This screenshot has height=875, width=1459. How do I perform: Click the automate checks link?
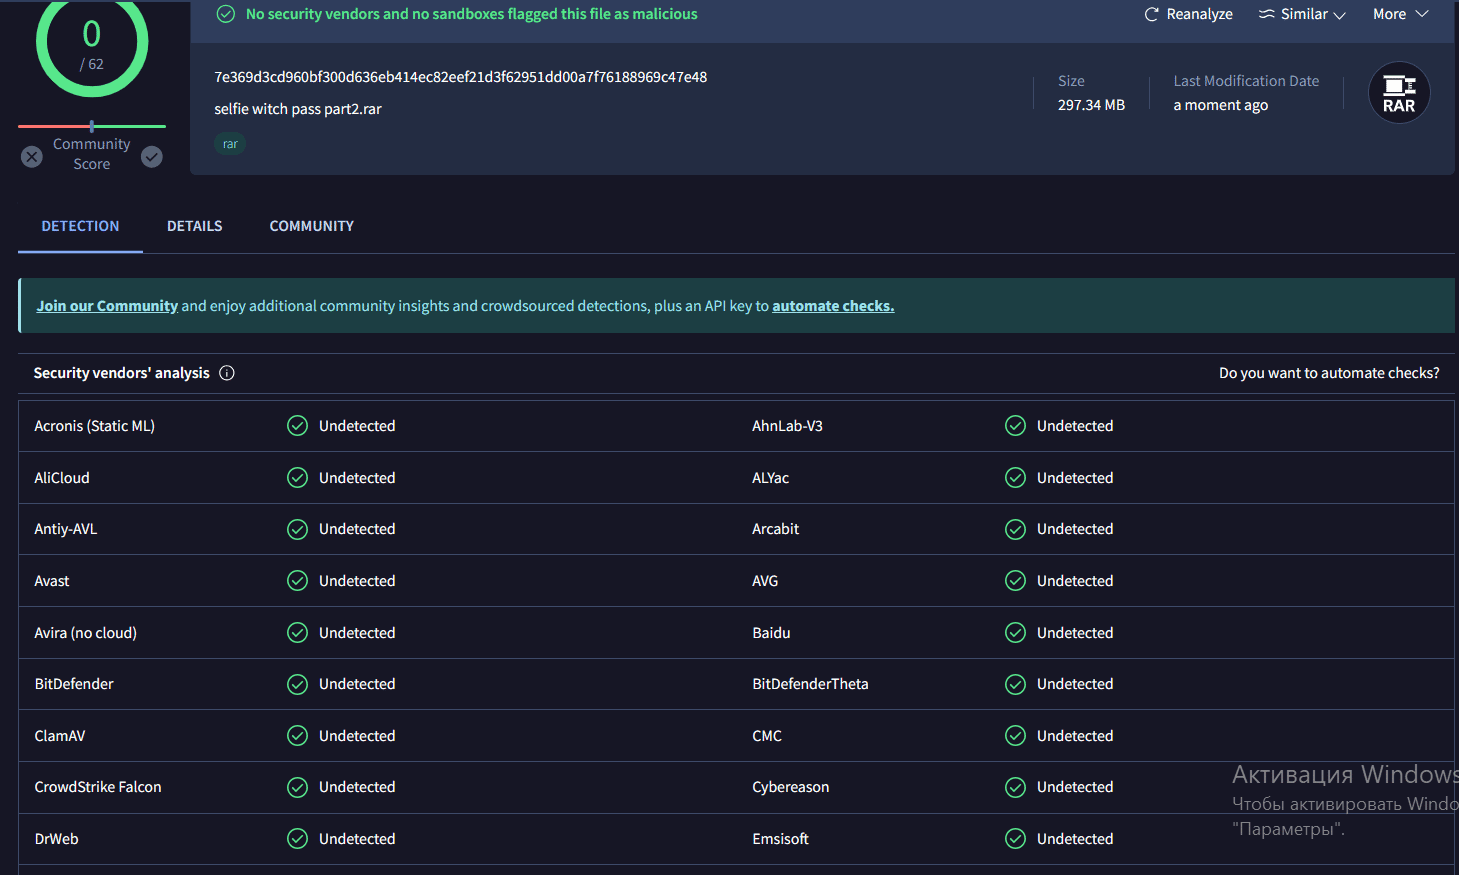tap(833, 305)
